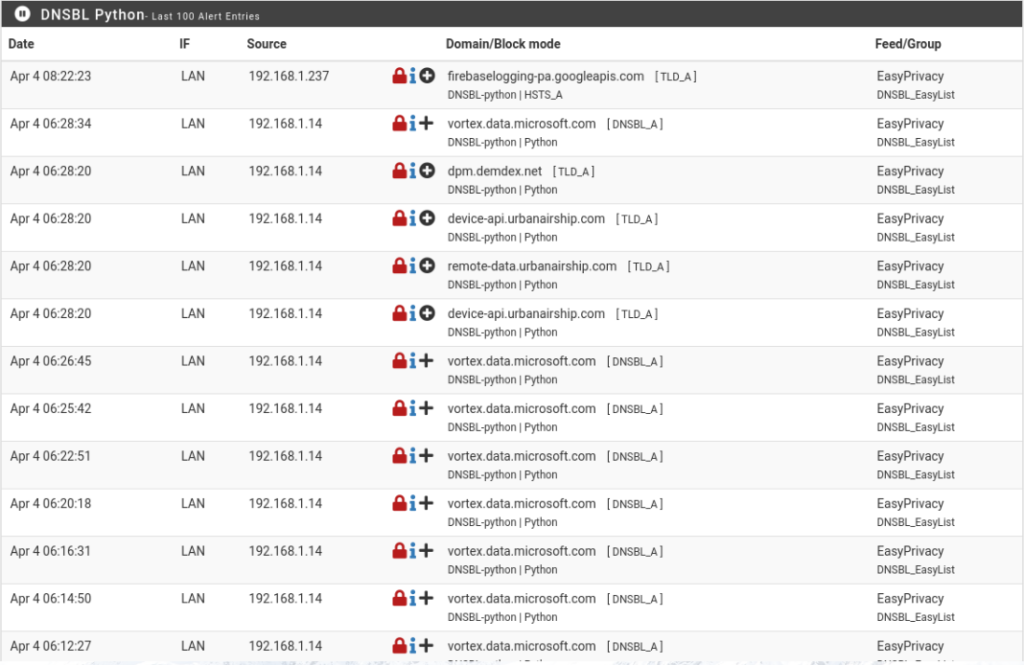
Task: Whitelist remote-data.urbanairship.com via its plus-circle icon
Action: [x=427, y=266]
